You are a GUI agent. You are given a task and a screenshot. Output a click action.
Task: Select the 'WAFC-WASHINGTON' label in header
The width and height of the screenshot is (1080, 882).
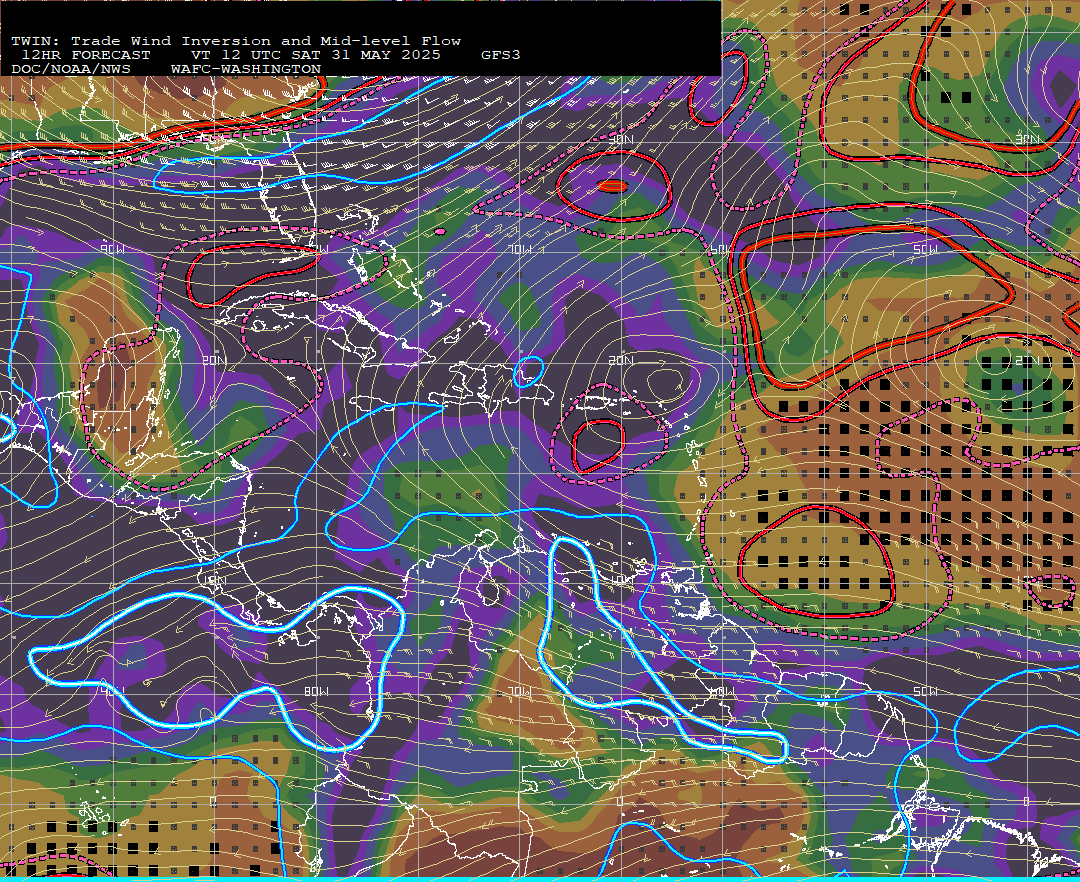[246, 69]
